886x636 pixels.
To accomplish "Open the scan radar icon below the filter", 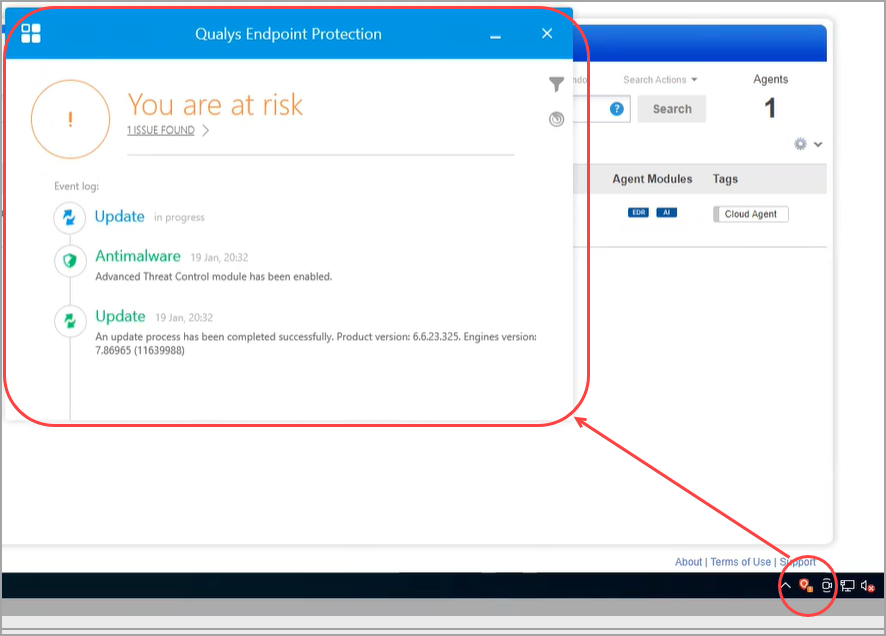I will 557,119.
